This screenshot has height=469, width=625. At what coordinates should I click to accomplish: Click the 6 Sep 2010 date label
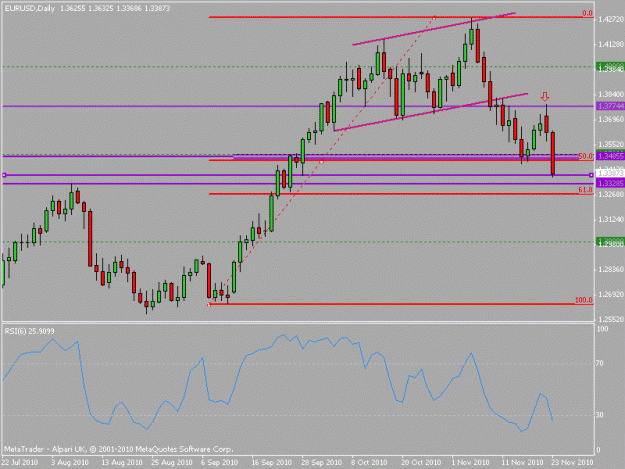(x=220, y=462)
